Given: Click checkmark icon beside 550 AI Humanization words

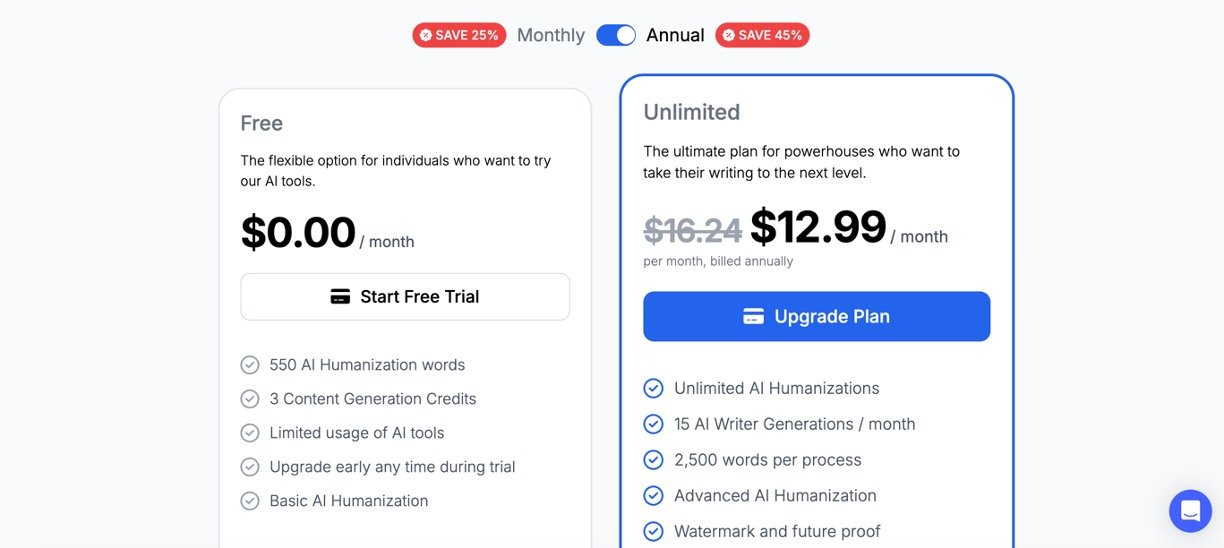Looking at the screenshot, I should click(x=250, y=365).
